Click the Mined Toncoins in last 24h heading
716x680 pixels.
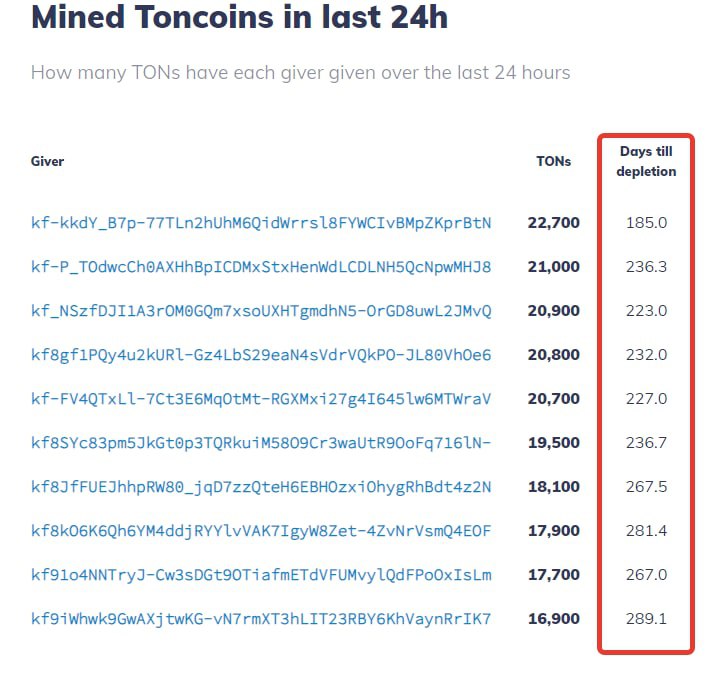pos(239,17)
